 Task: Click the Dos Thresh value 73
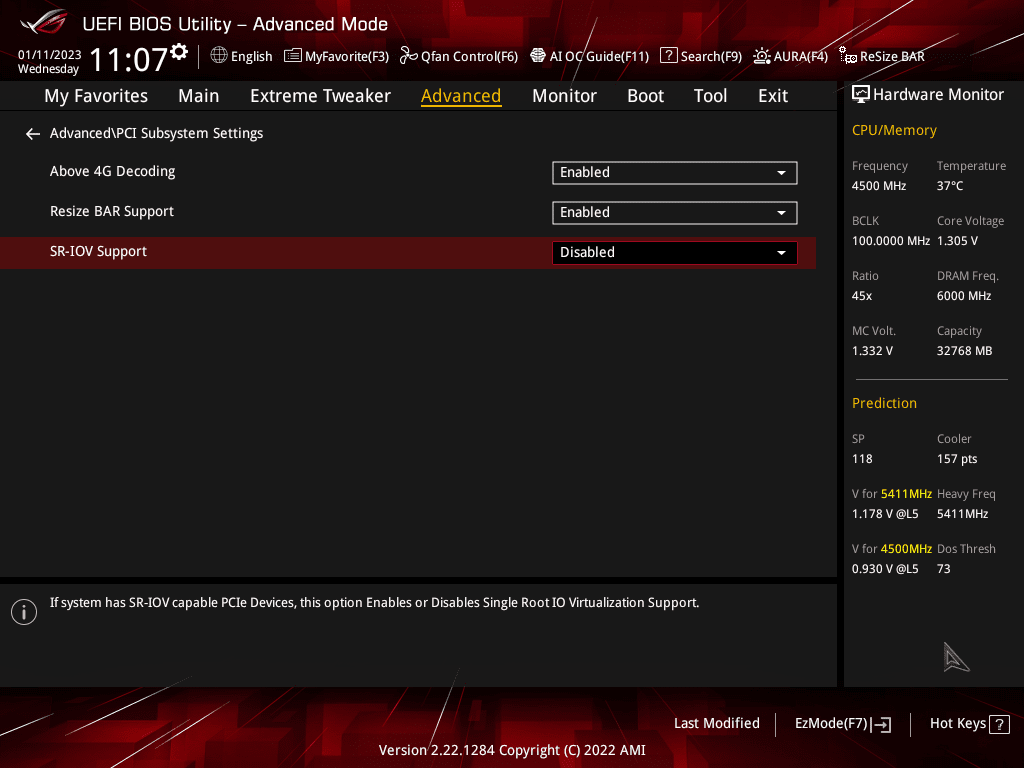(943, 569)
